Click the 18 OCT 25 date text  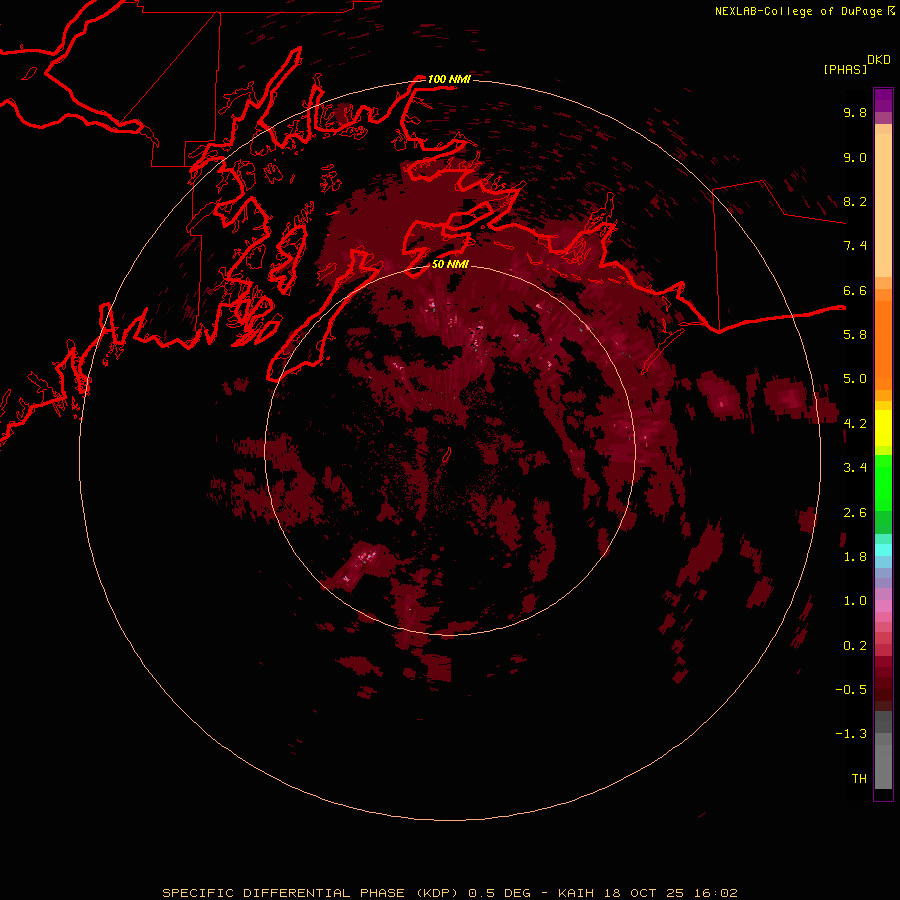[x=644, y=893]
